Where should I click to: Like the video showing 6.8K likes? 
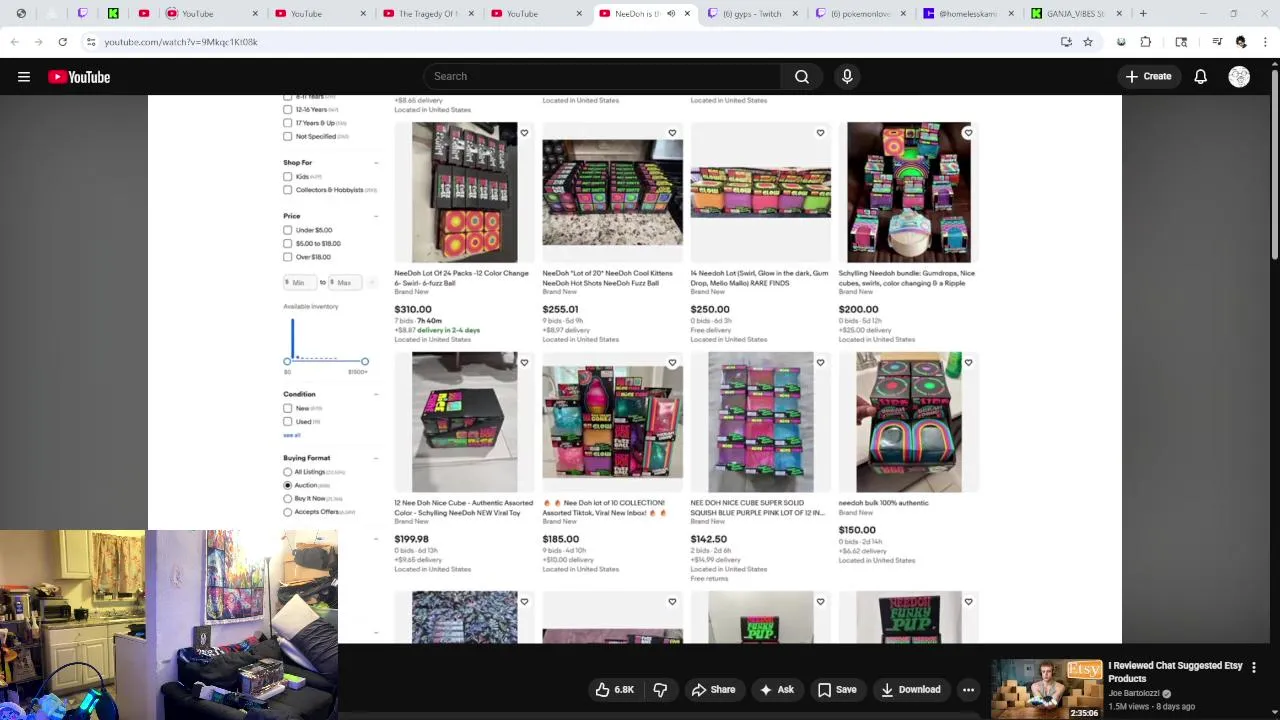pos(615,690)
